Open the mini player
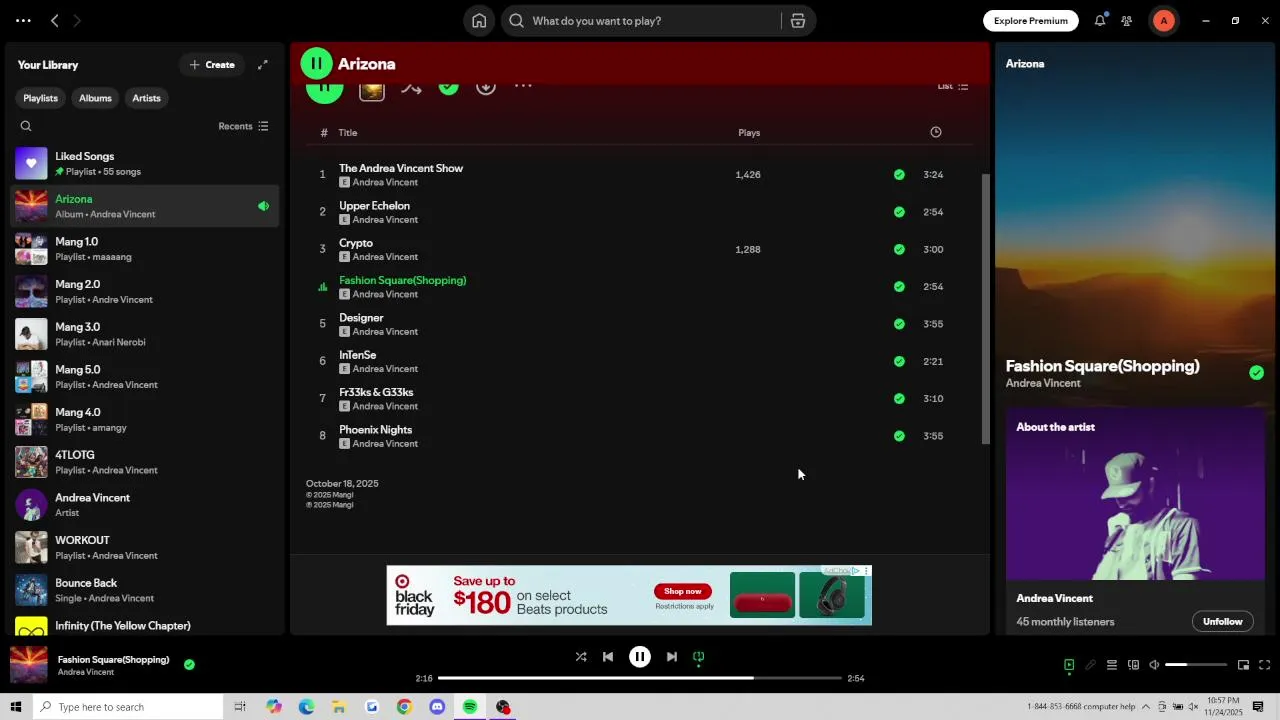 point(1243,665)
